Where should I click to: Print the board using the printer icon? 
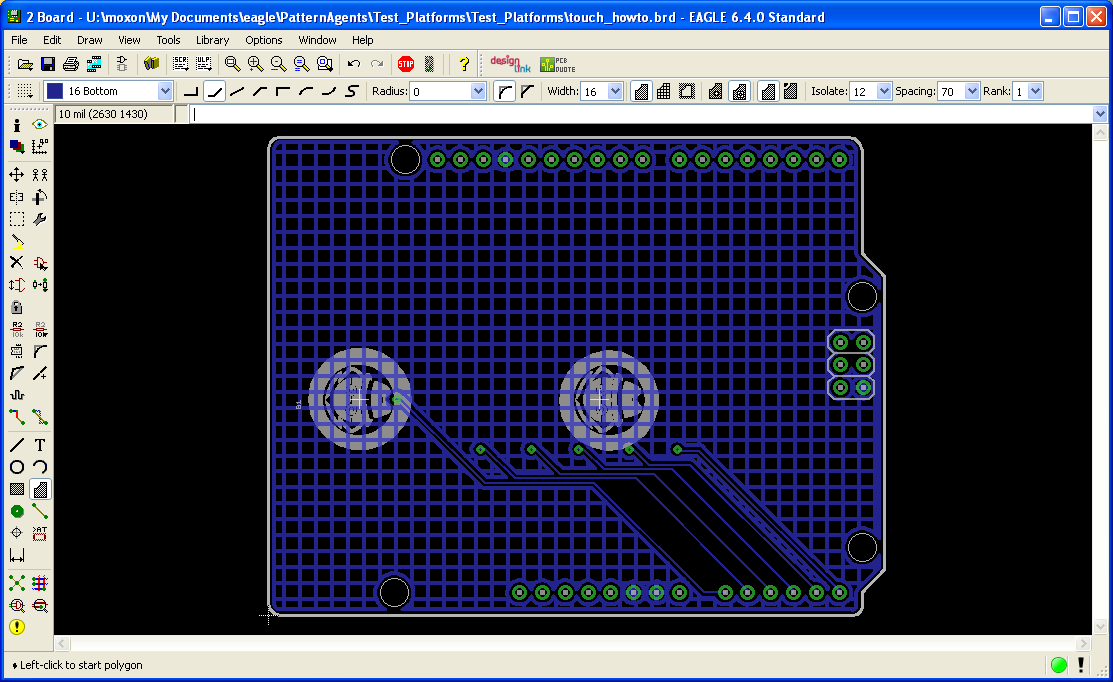tap(70, 65)
